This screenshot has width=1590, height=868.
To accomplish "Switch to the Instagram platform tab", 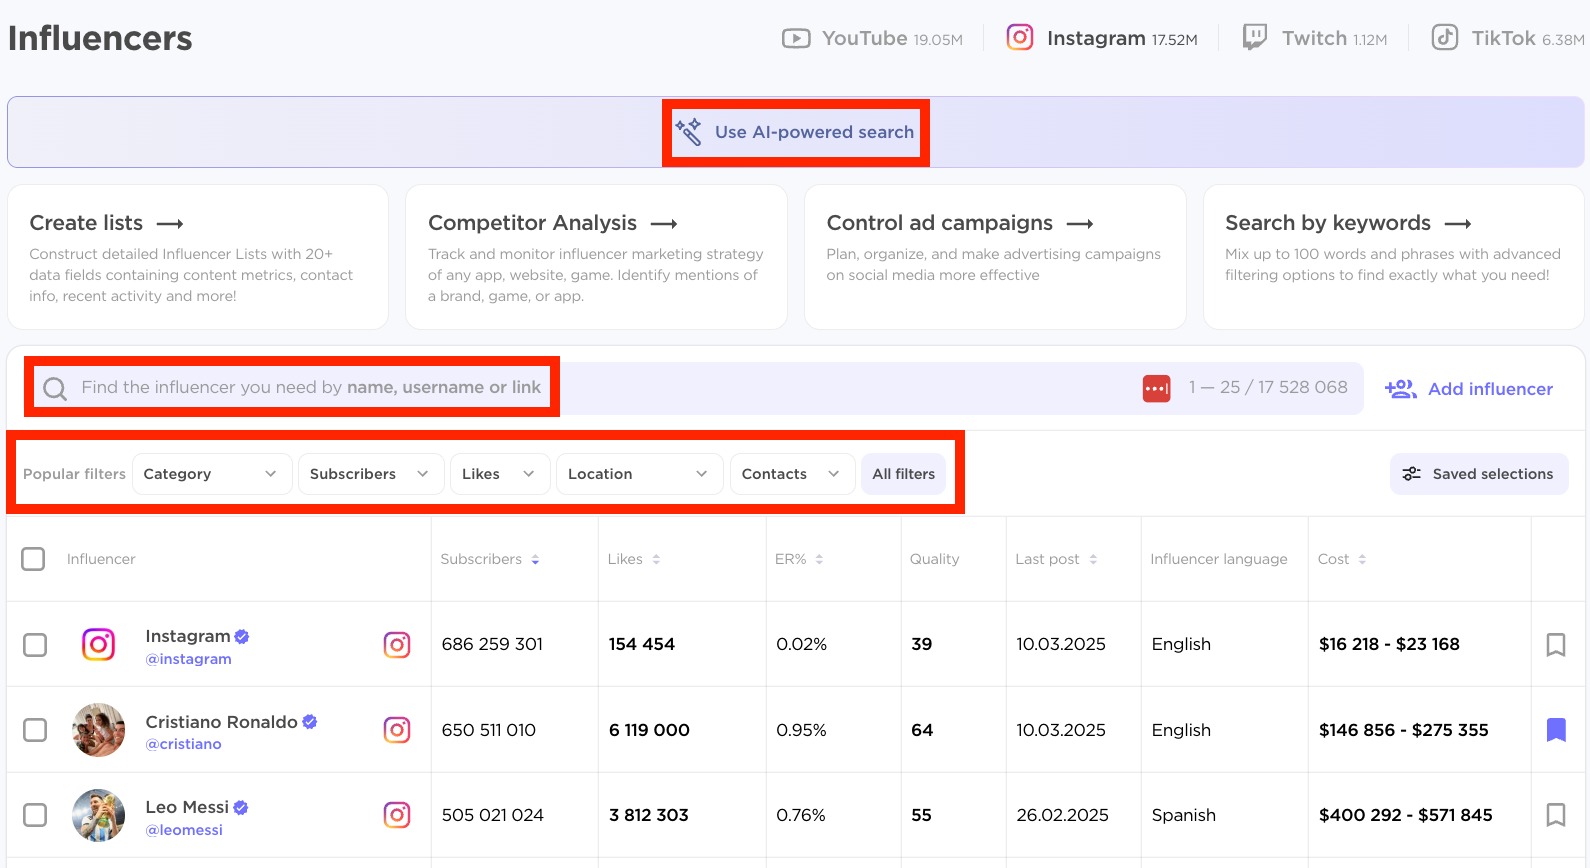I will 1101,38.
